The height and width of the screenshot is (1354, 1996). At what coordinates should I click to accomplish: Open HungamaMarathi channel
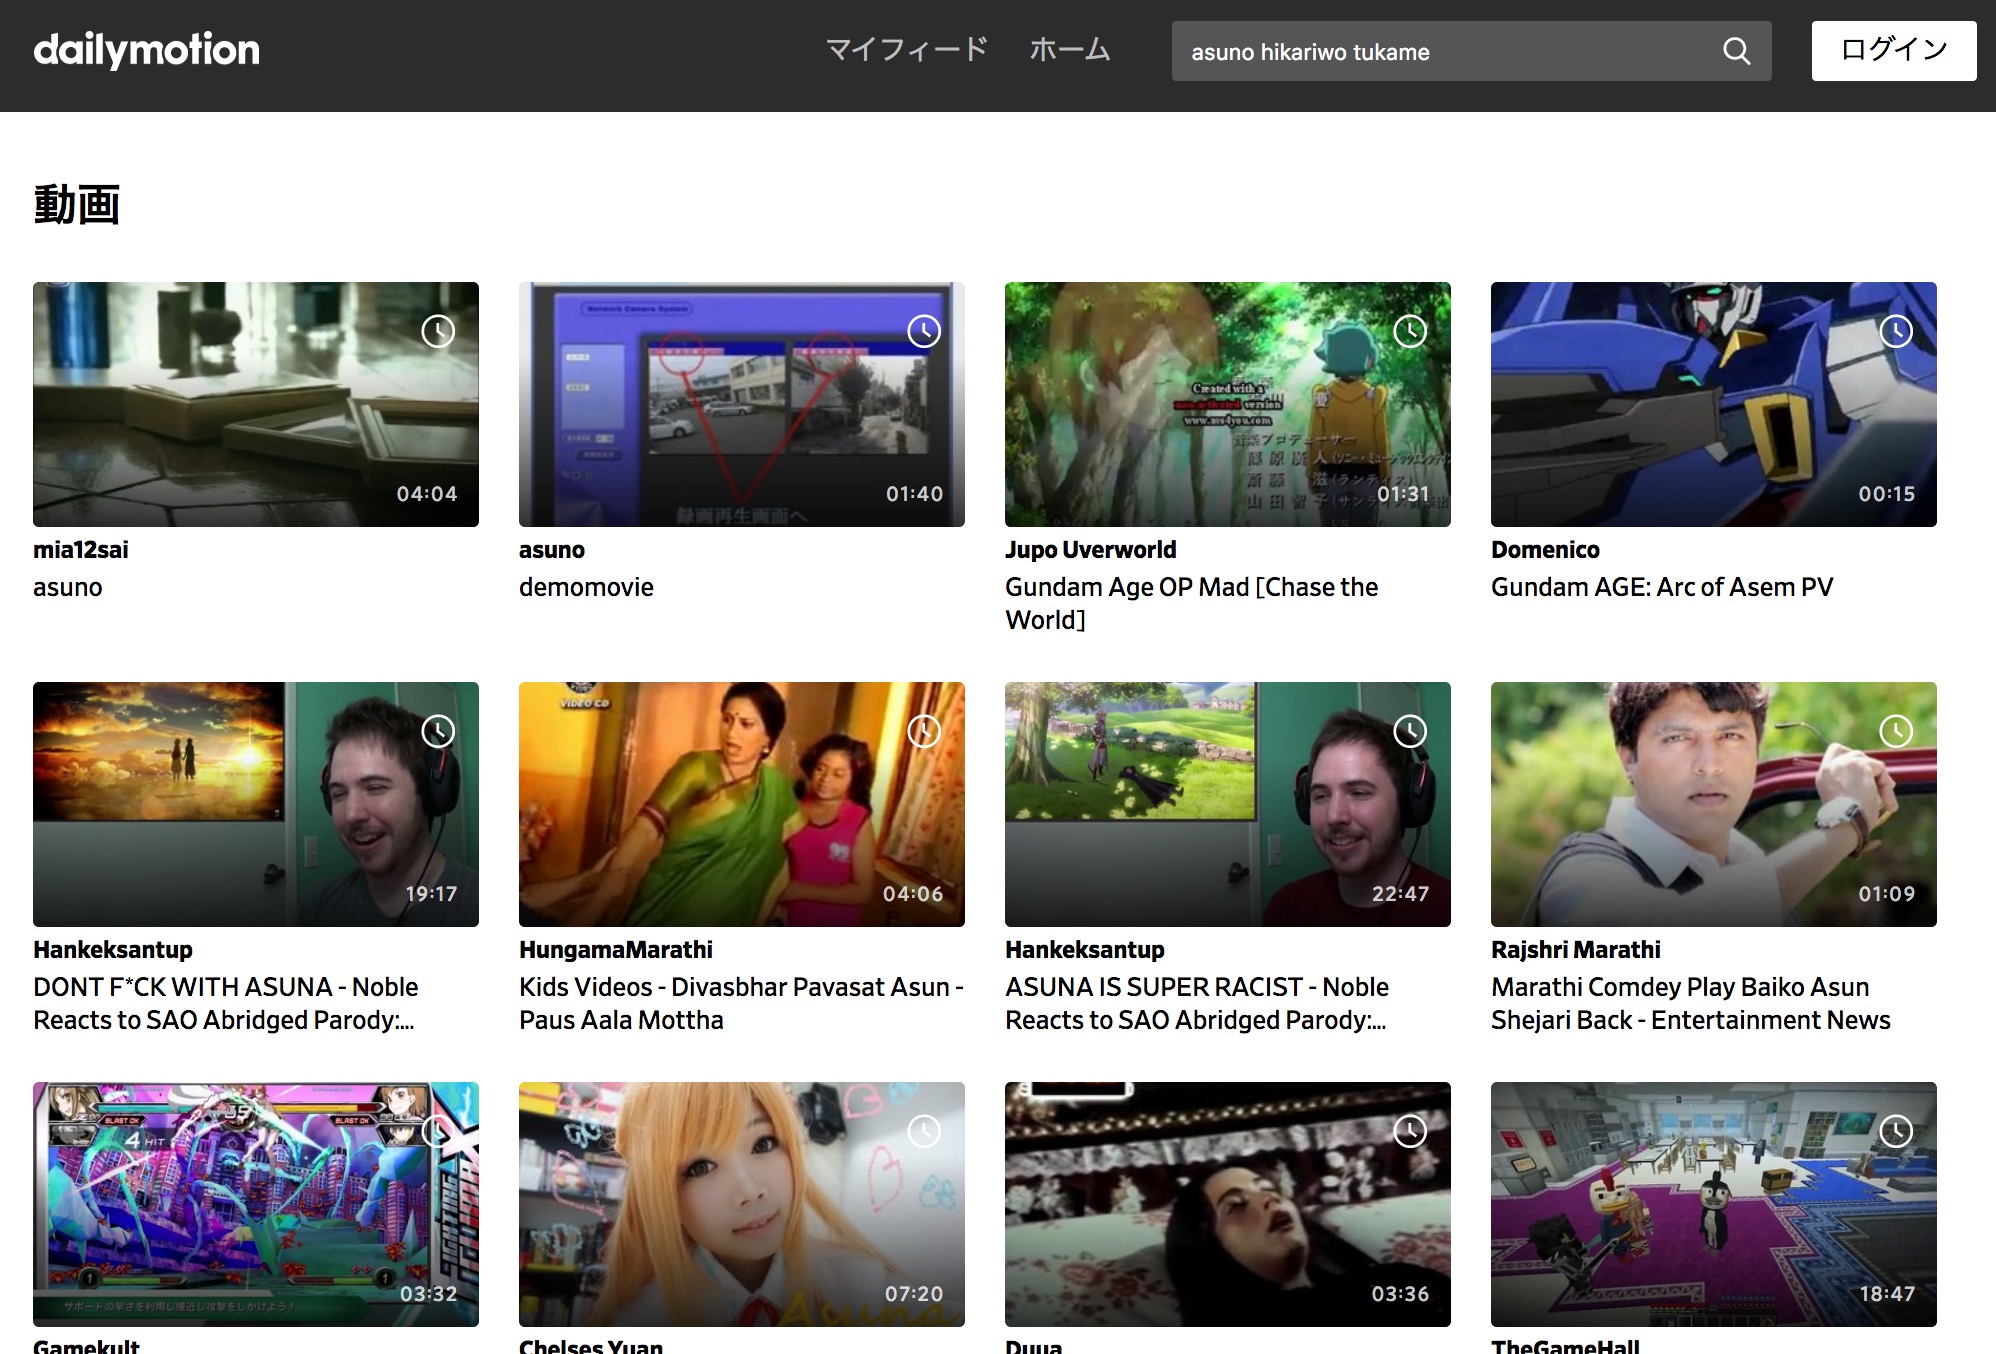click(x=616, y=949)
